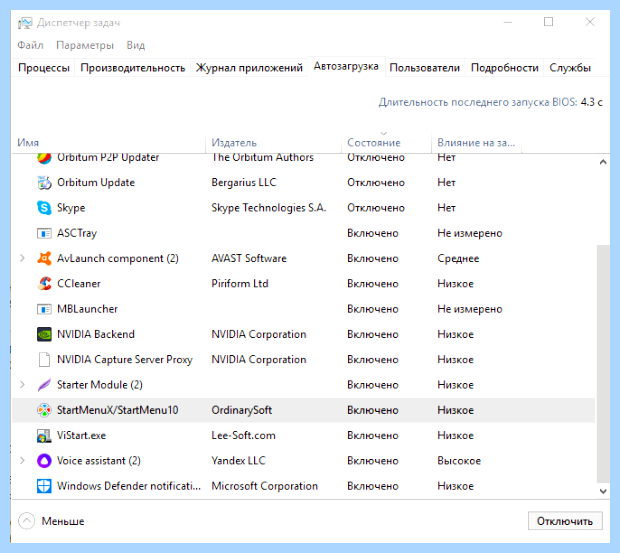
Task: Click the vertical scrollbar thumb
Action: click(603, 364)
